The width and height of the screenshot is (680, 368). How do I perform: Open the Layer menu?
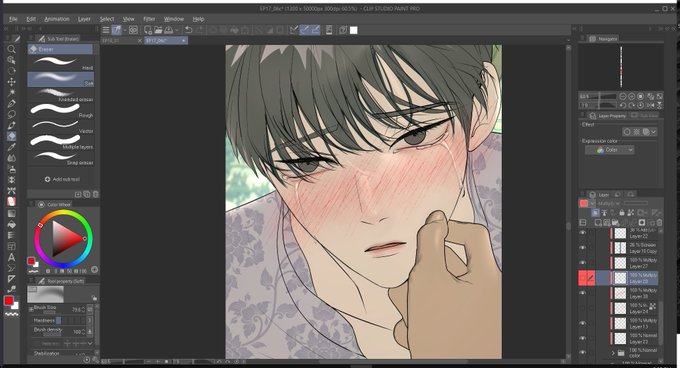tap(84, 19)
